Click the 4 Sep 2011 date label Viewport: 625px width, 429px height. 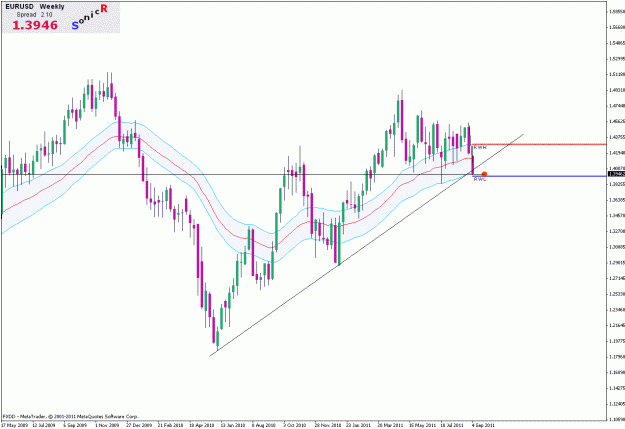click(483, 425)
